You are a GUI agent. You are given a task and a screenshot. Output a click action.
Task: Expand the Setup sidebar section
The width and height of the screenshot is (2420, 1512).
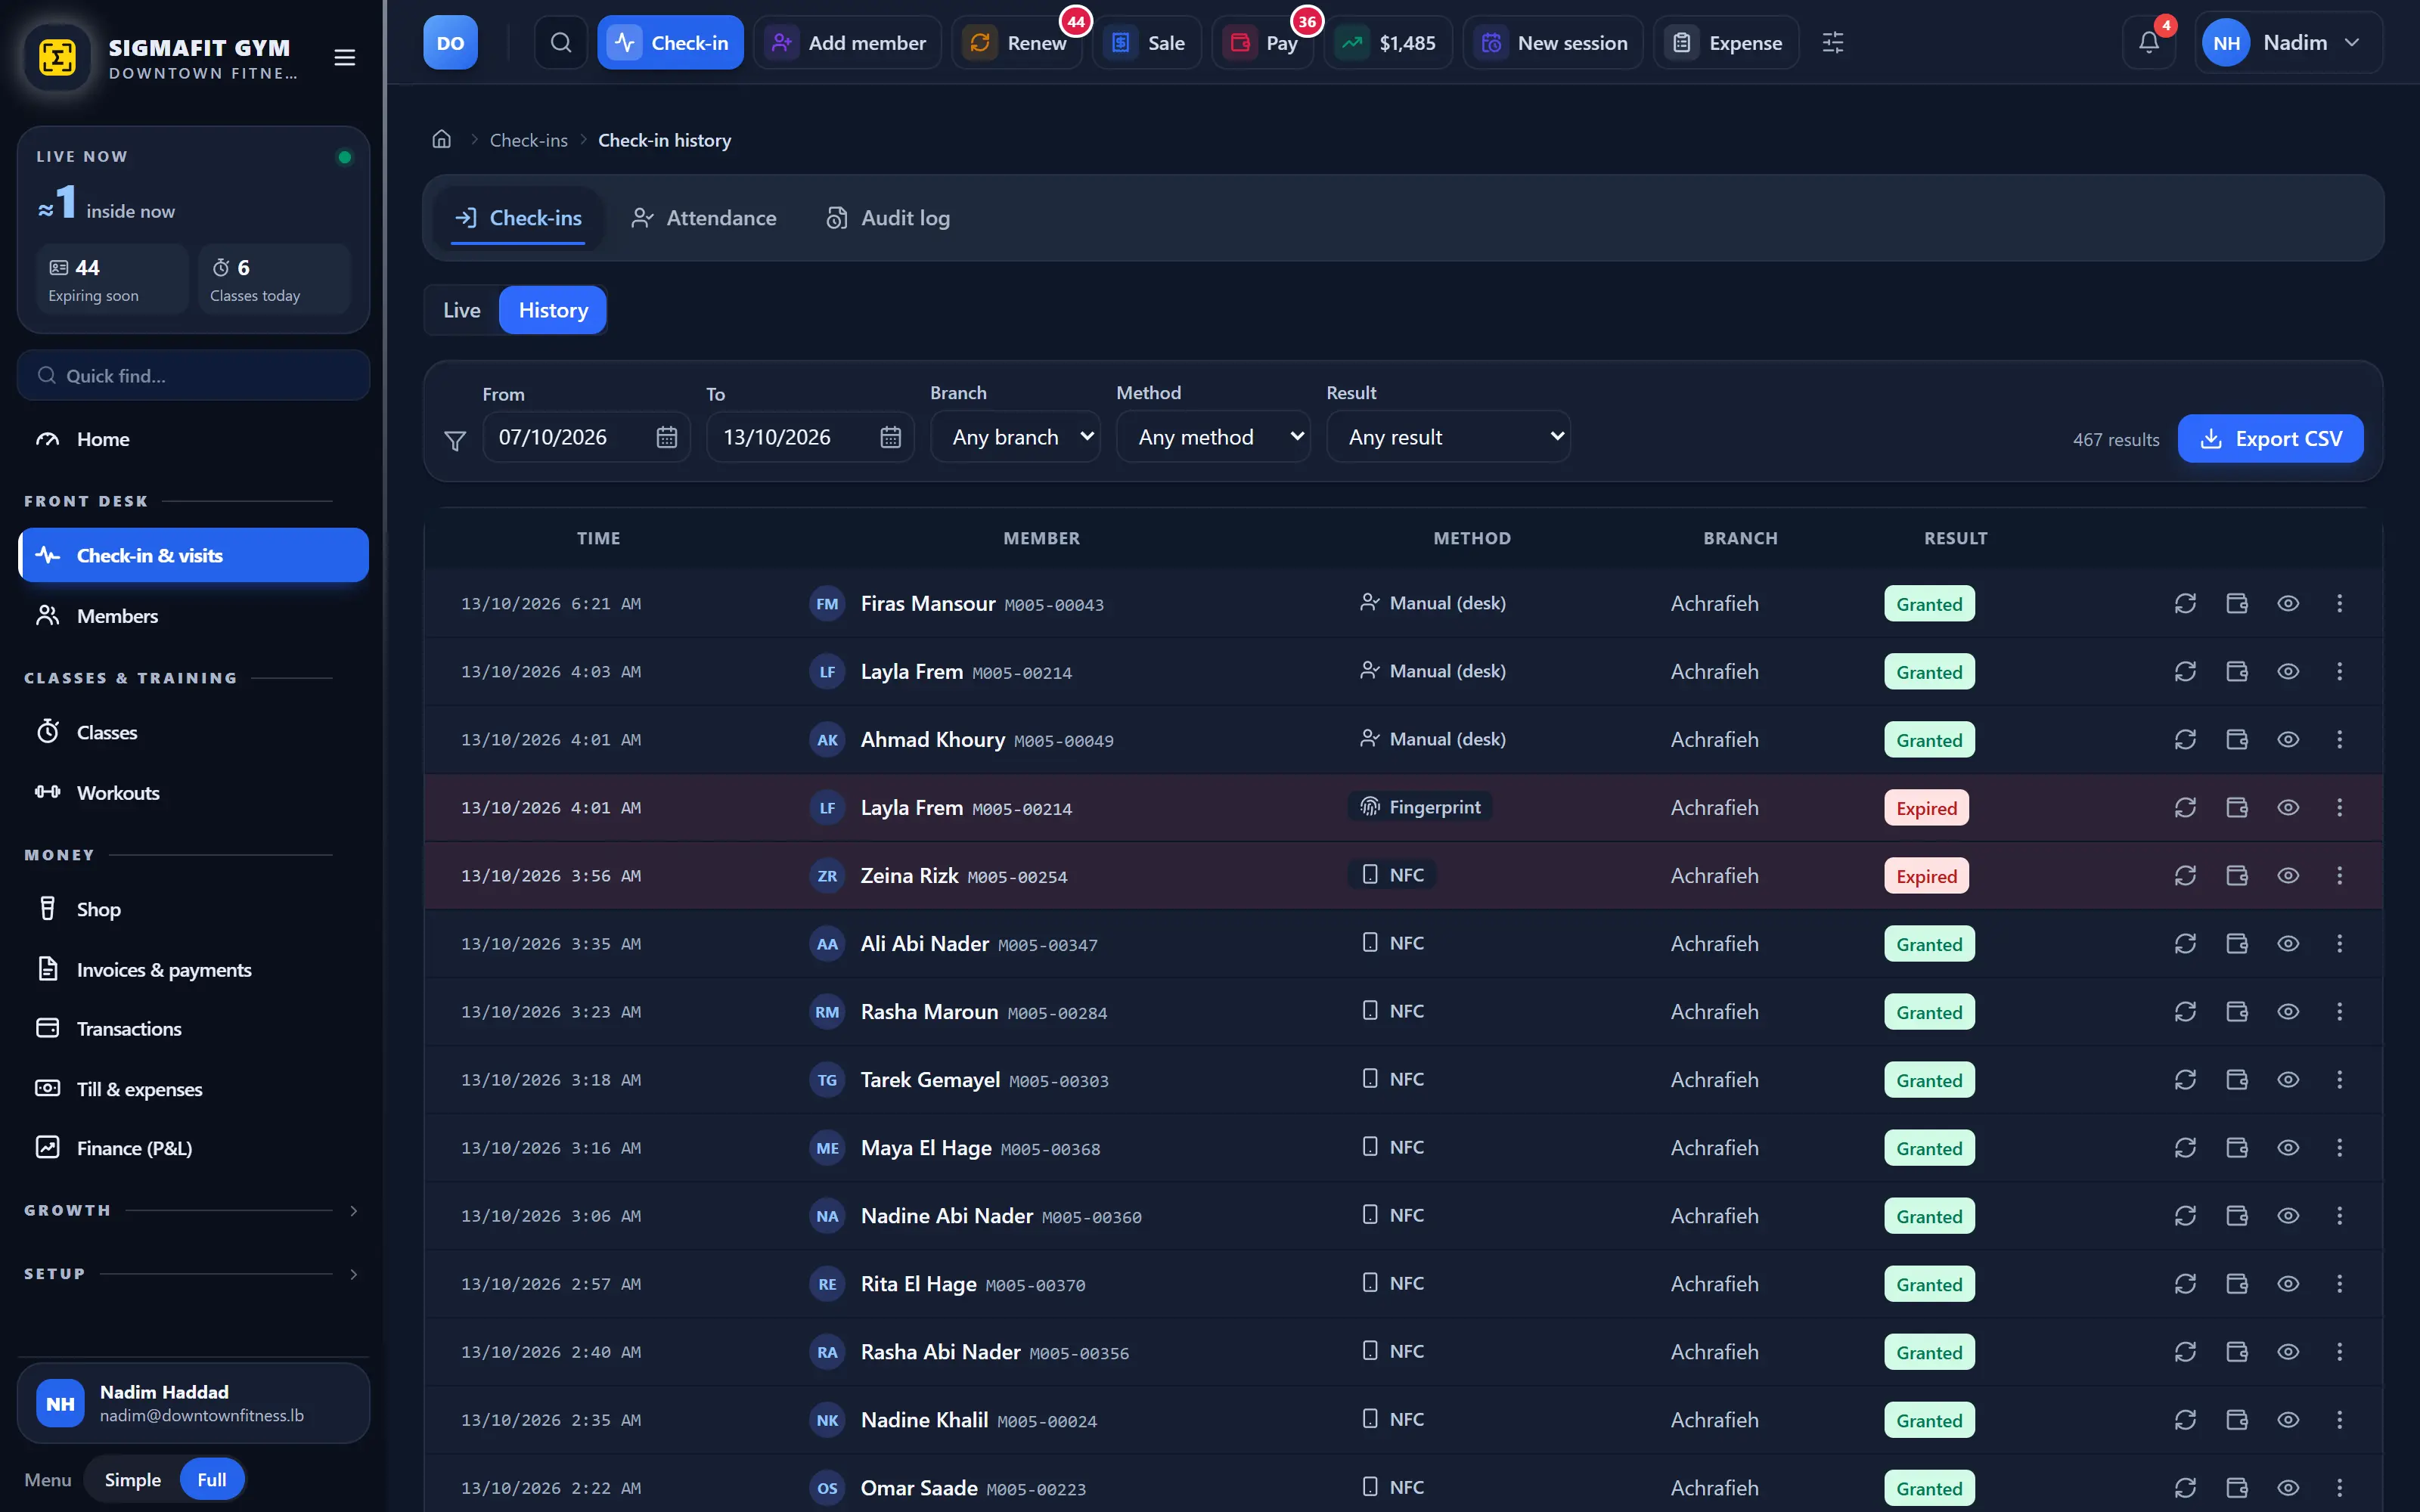click(x=192, y=1274)
